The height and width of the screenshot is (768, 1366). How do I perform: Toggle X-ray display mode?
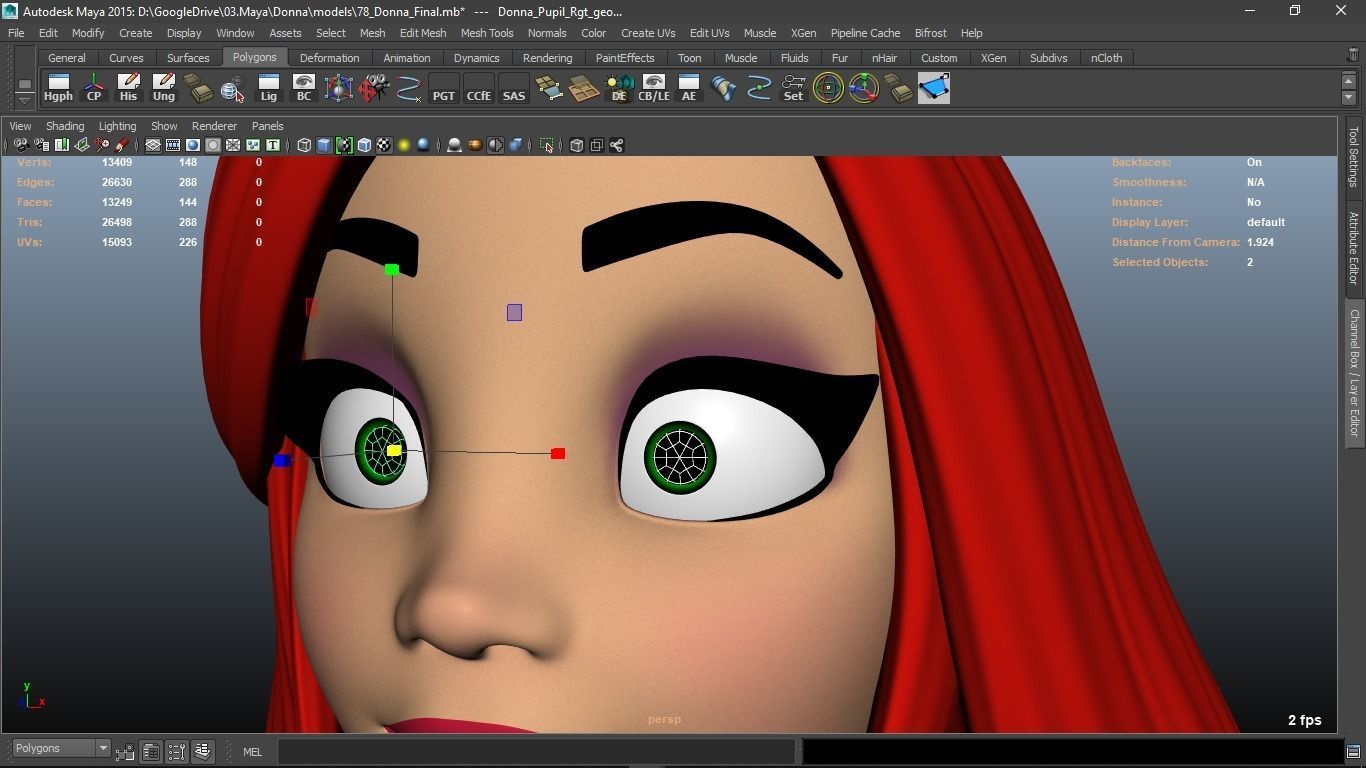[x=577, y=145]
